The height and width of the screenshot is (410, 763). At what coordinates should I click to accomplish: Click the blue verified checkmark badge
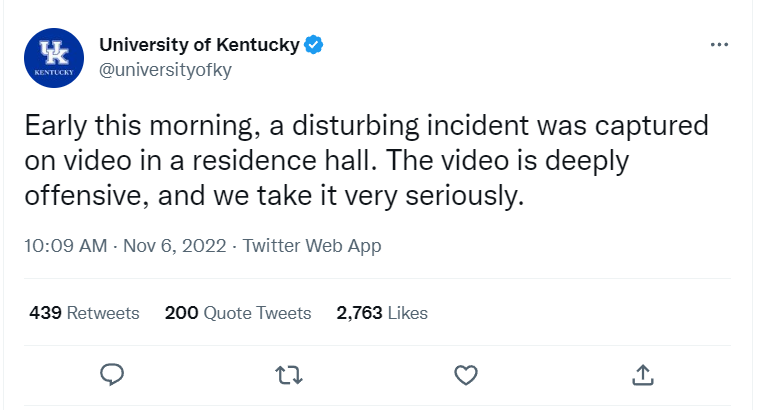tap(315, 45)
